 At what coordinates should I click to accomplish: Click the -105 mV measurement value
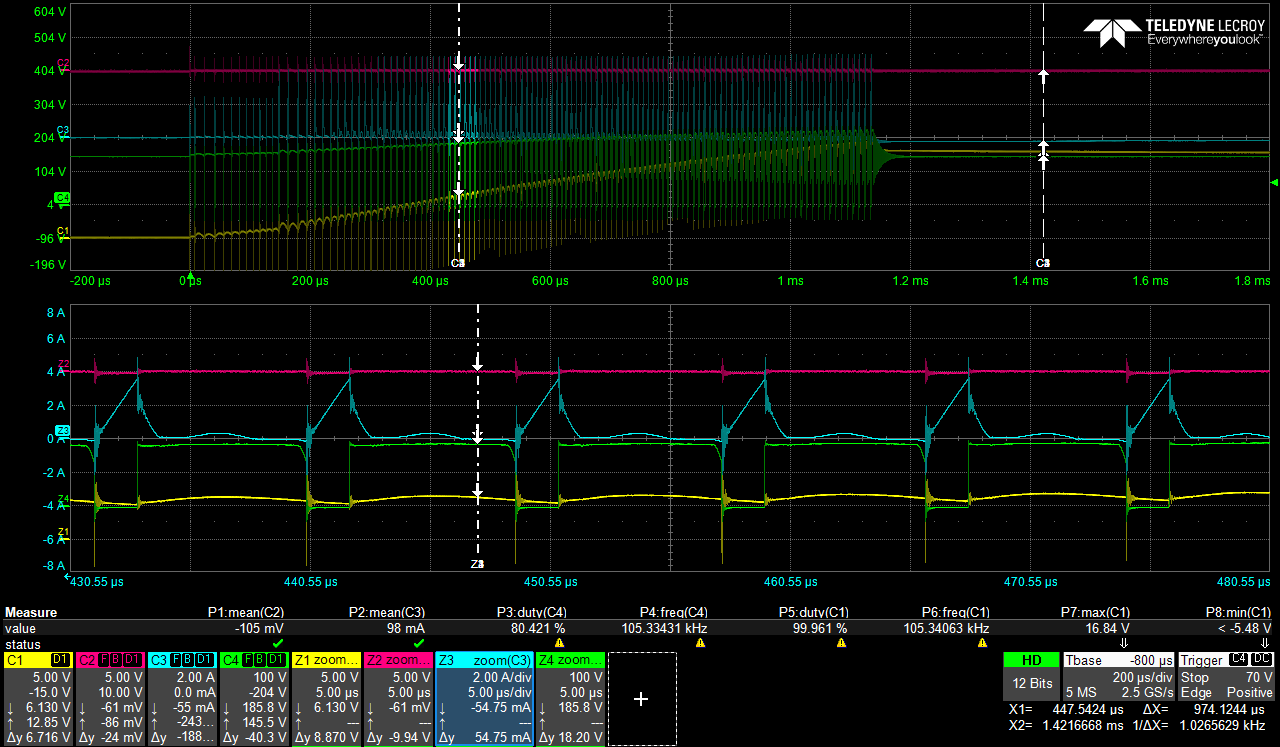(259, 628)
